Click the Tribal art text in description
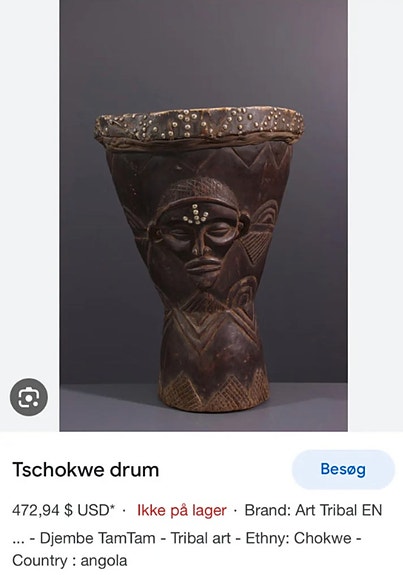This screenshot has height=575, width=403. (x=201, y=538)
